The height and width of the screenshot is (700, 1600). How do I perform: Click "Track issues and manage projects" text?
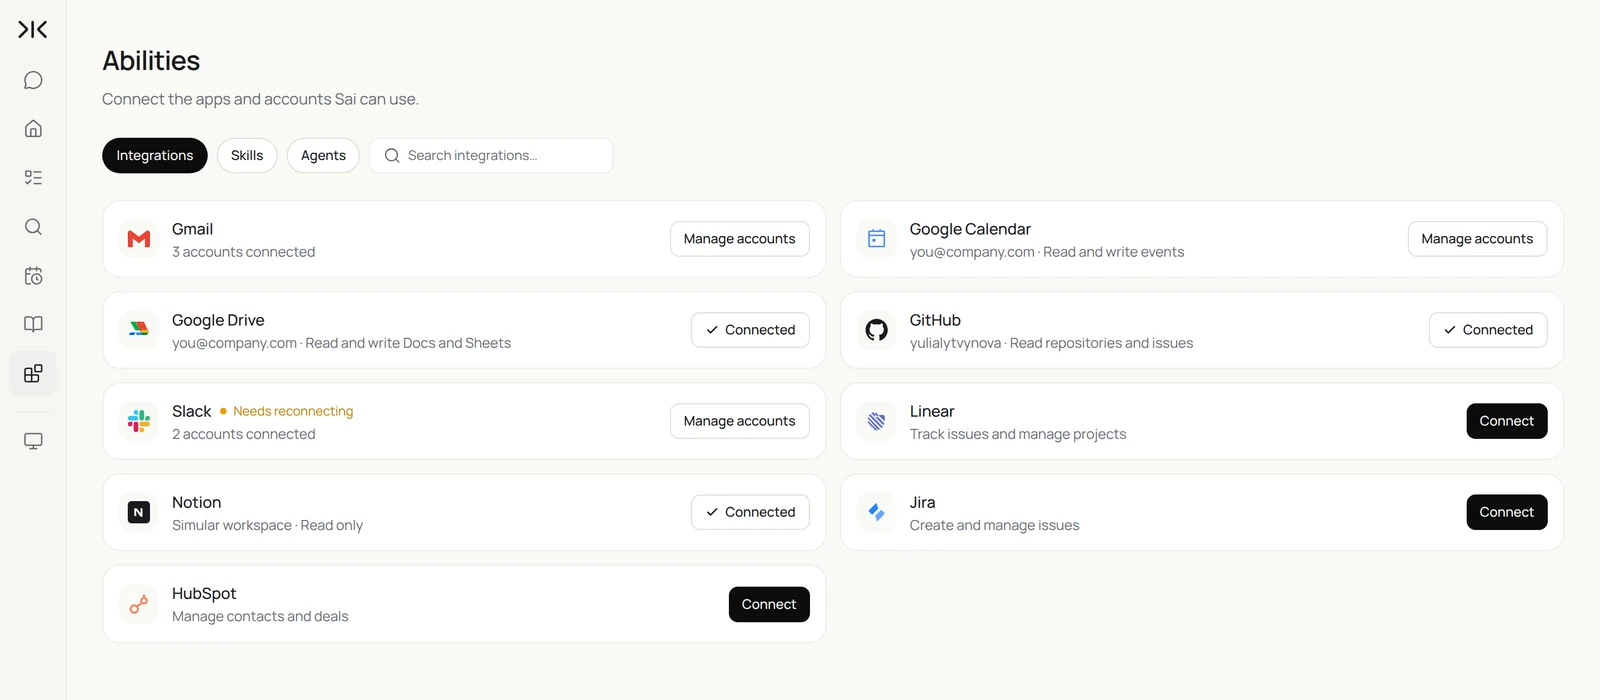(1018, 434)
